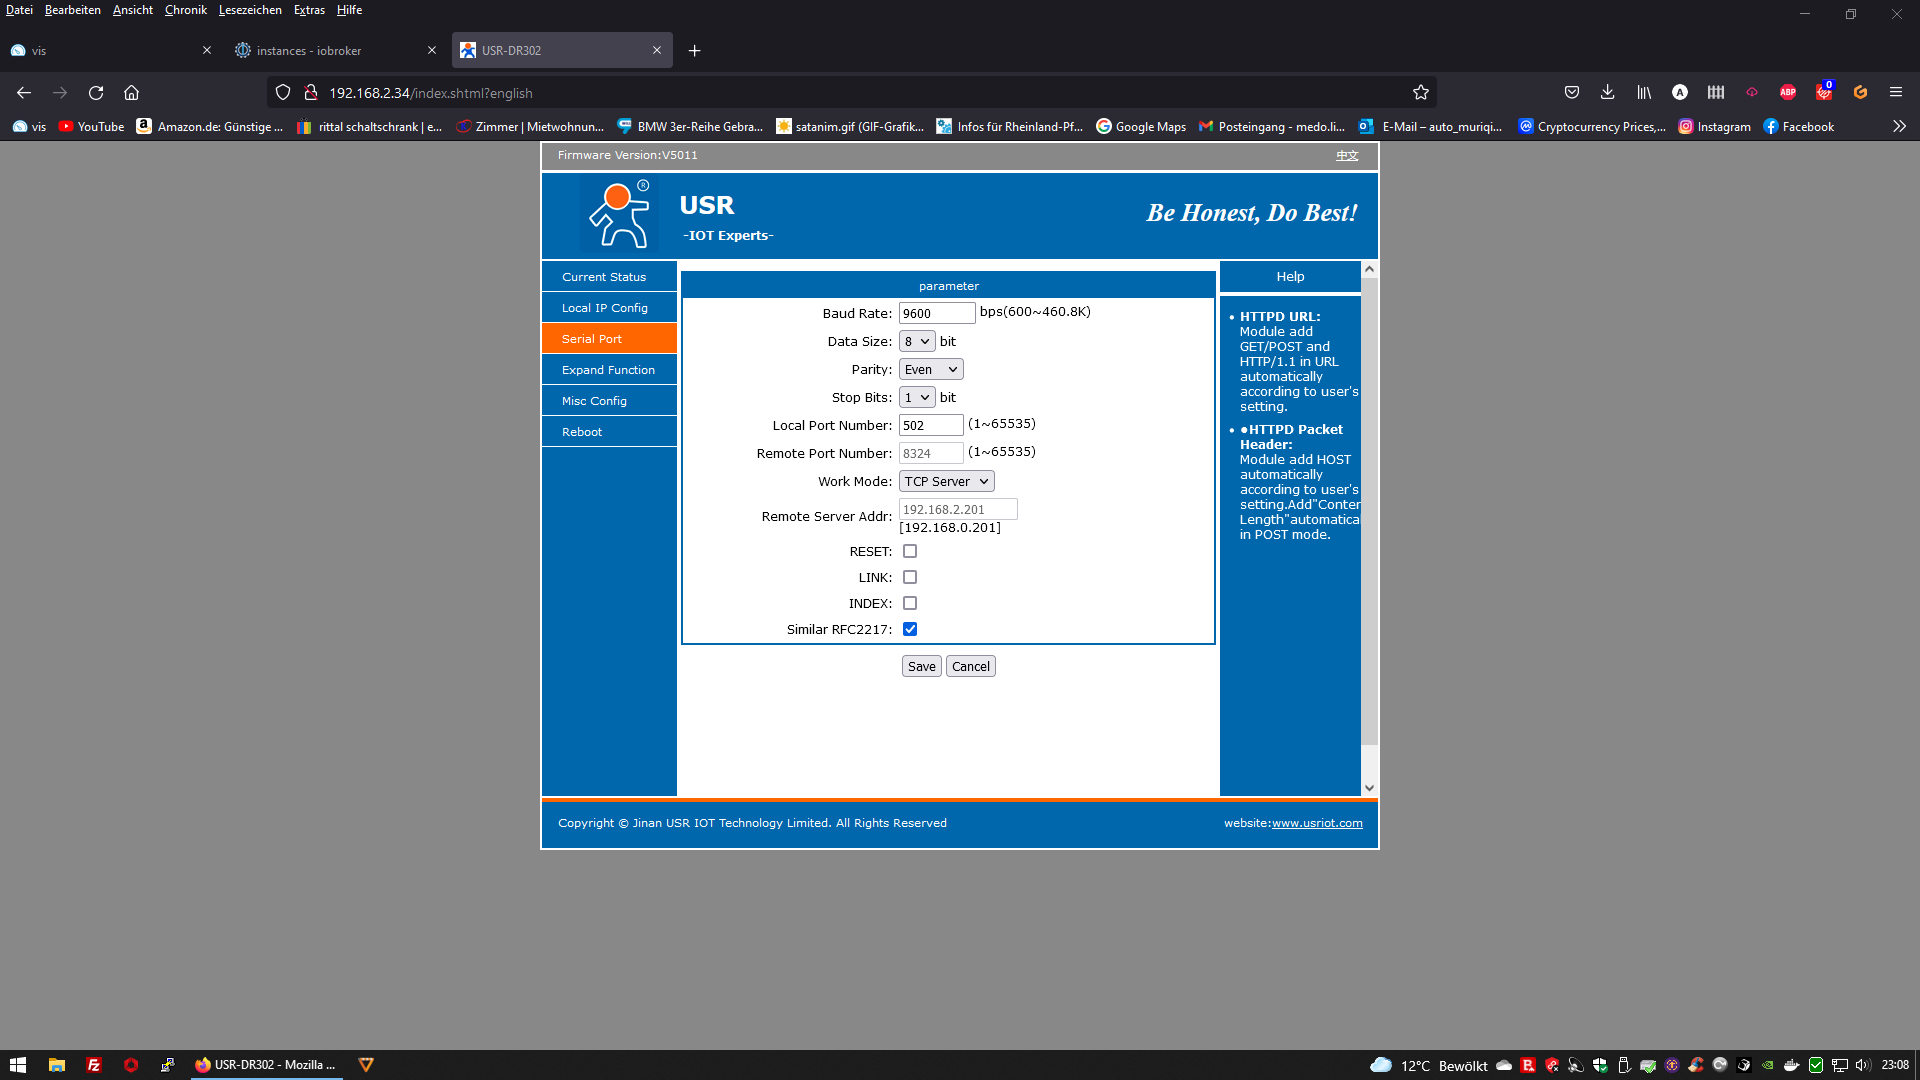Click into the Baud Rate input field
This screenshot has height=1080, width=1920.
pyautogui.click(x=936, y=313)
